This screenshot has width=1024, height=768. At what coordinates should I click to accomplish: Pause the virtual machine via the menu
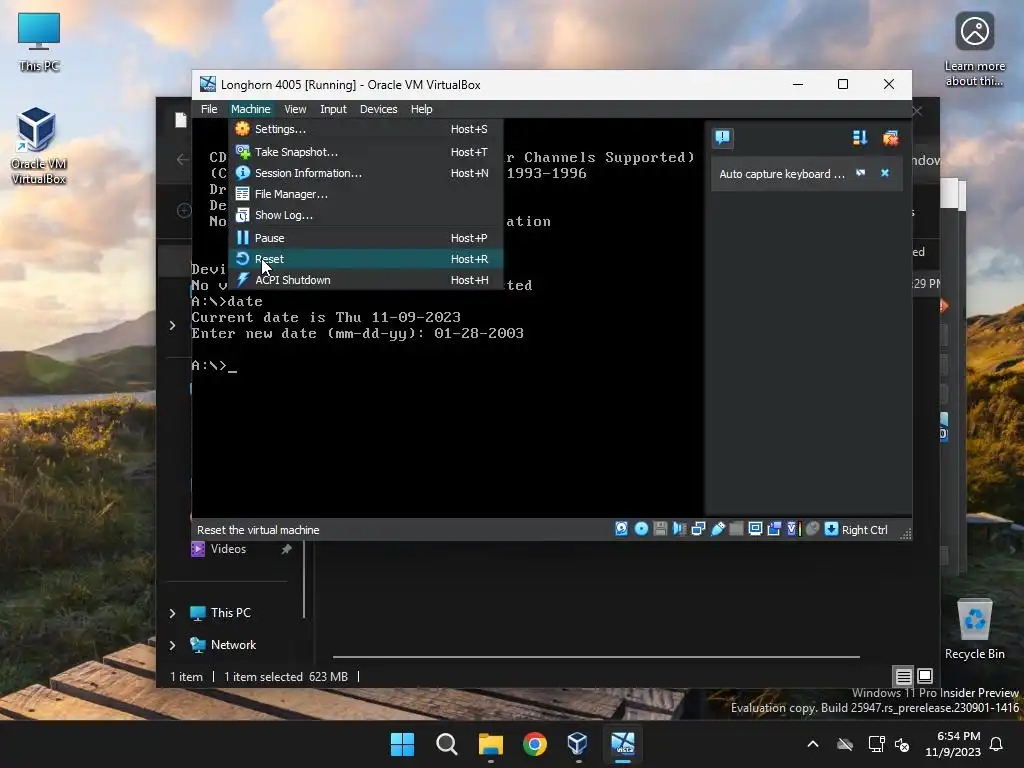366,238
